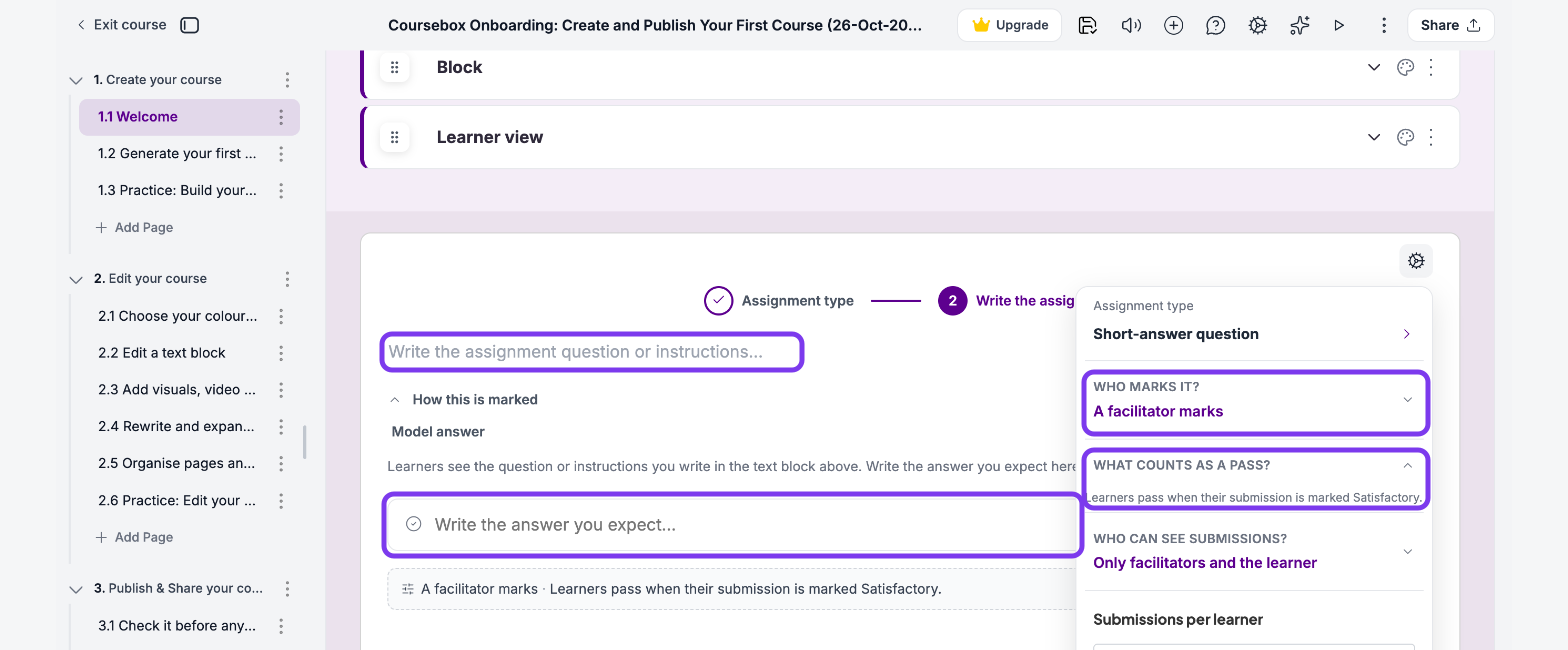
Task: Open options for 2.3 Add visuals, video page
Action: point(281,390)
